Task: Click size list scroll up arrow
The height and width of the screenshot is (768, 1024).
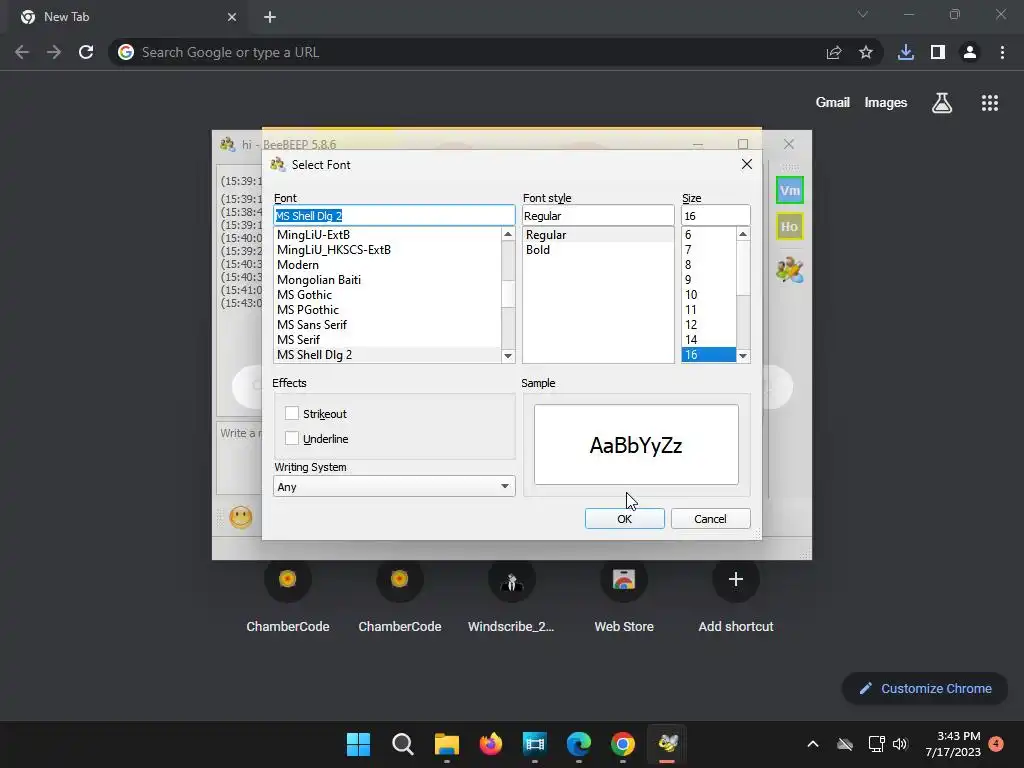Action: coord(743,234)
